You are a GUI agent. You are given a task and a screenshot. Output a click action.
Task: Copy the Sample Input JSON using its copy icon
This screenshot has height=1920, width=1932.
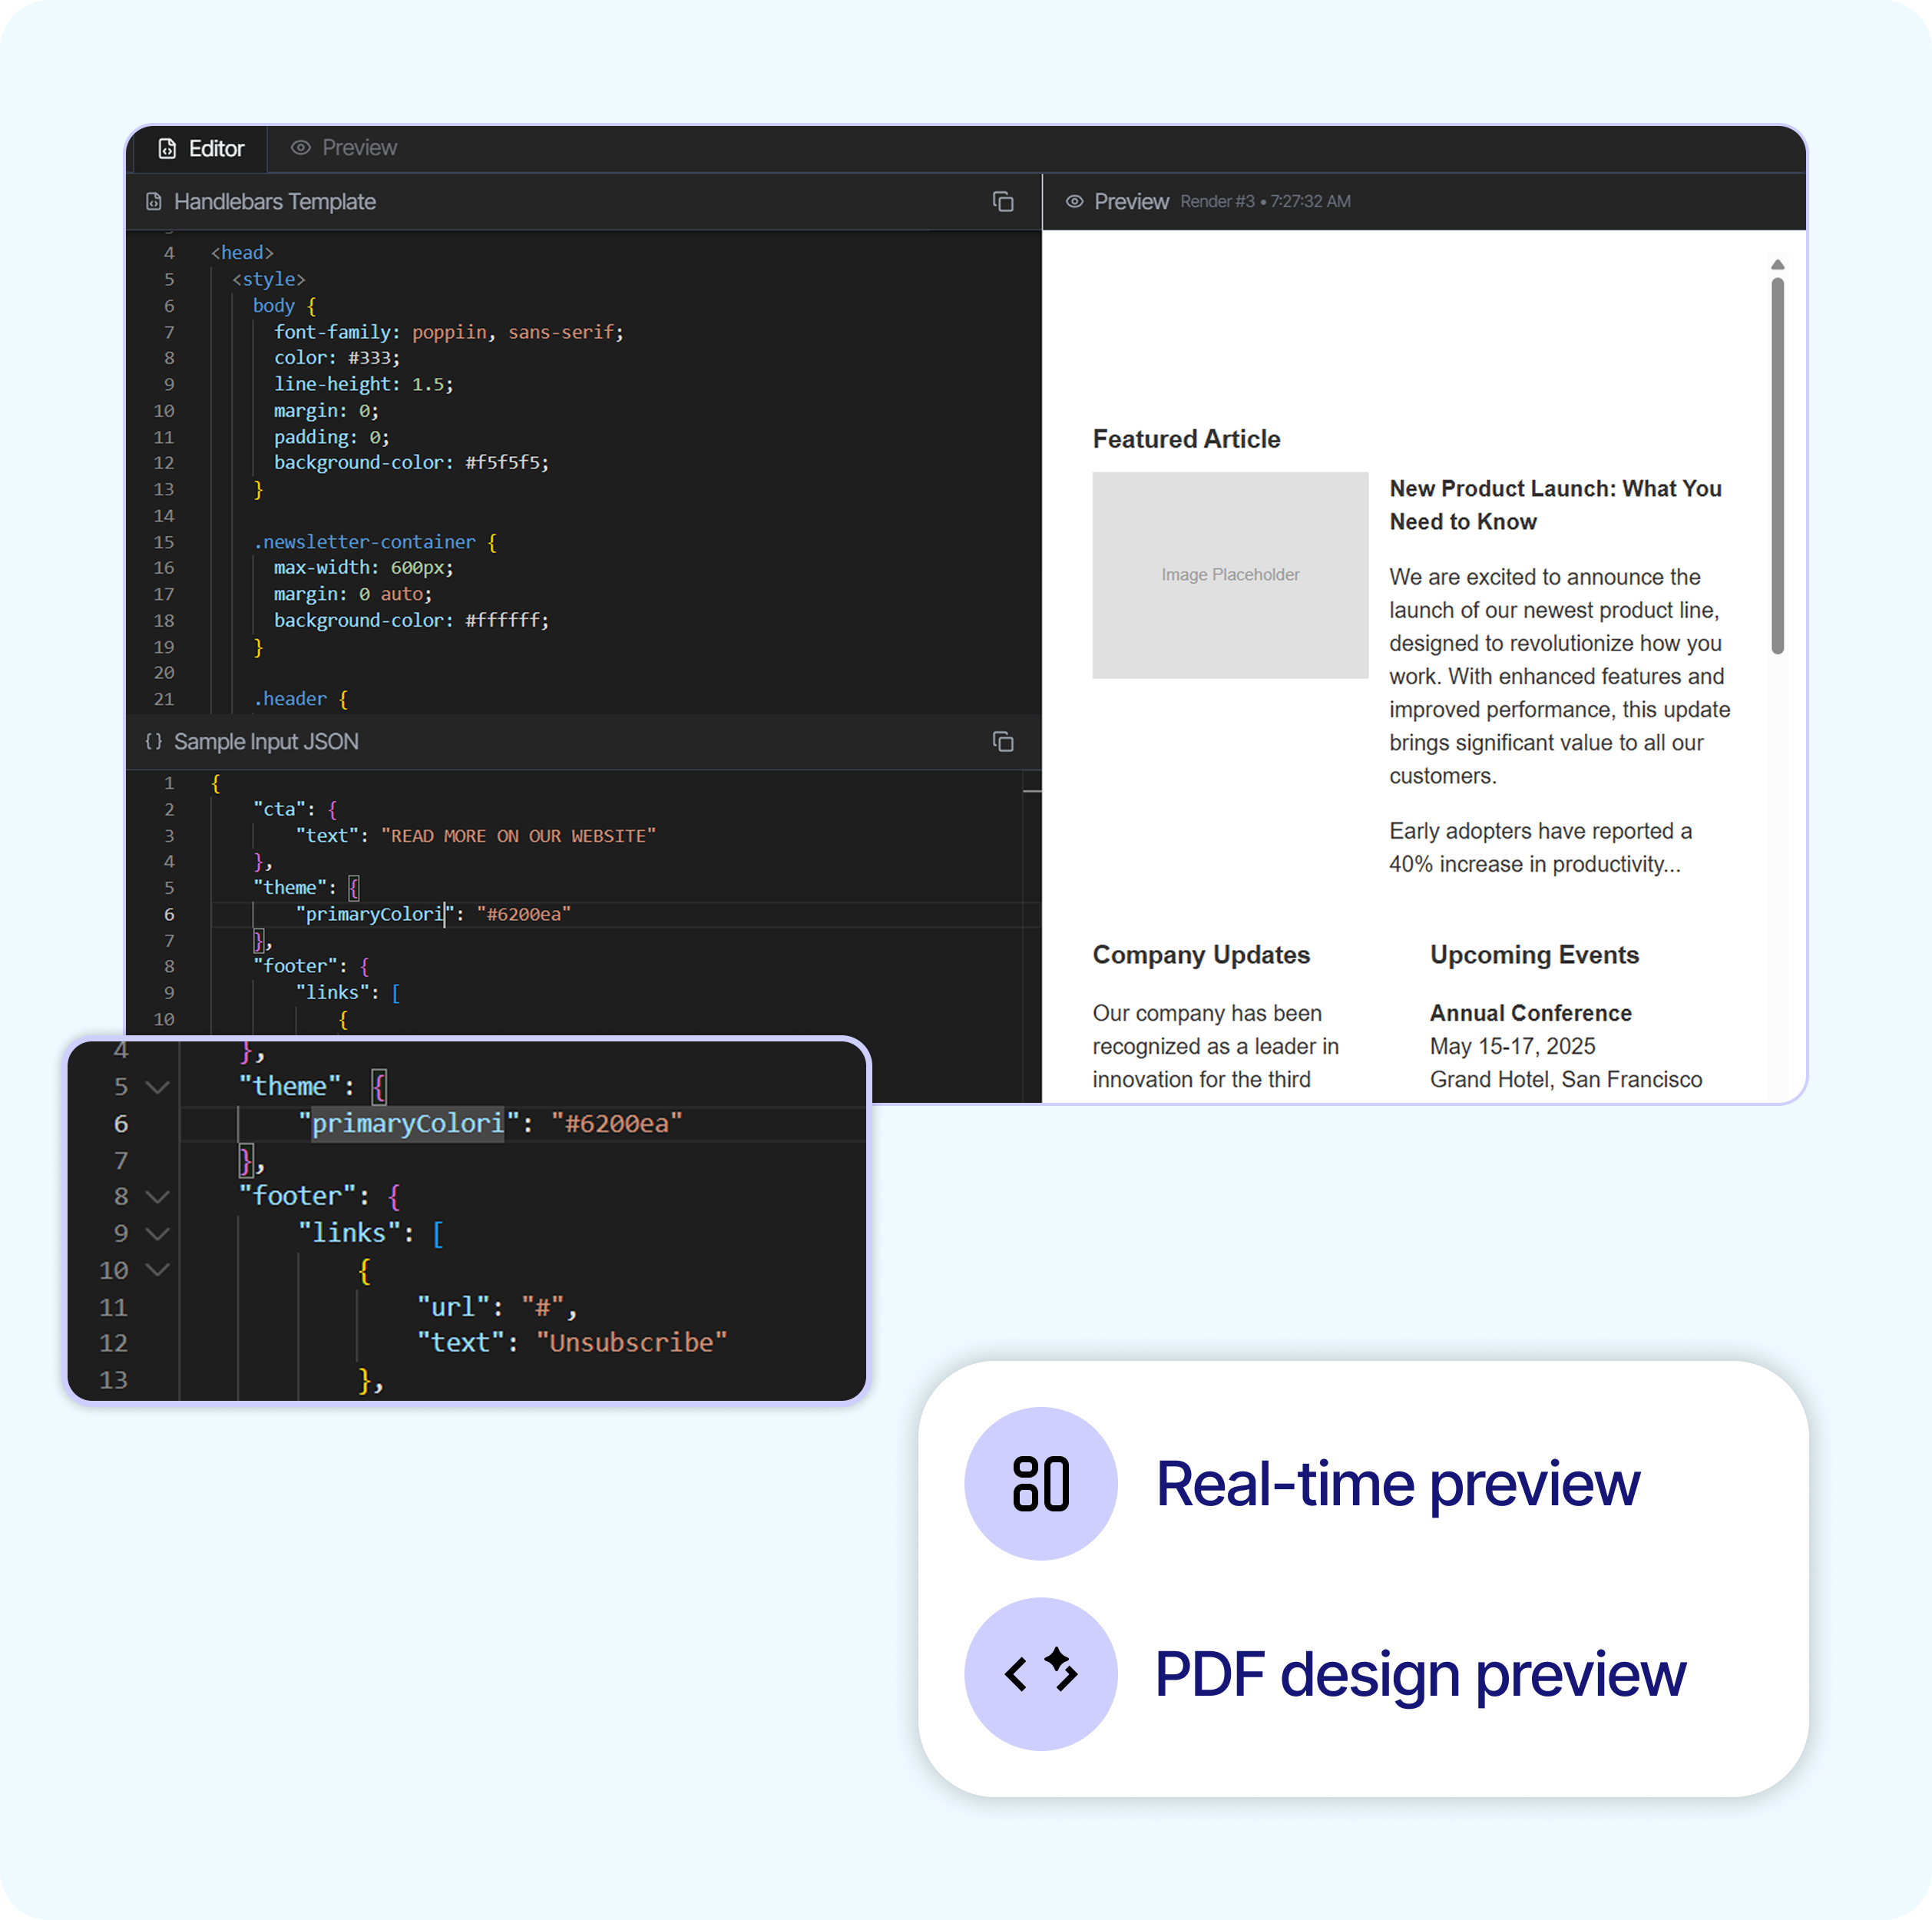pyautogui.click(x=1003, y=743)
